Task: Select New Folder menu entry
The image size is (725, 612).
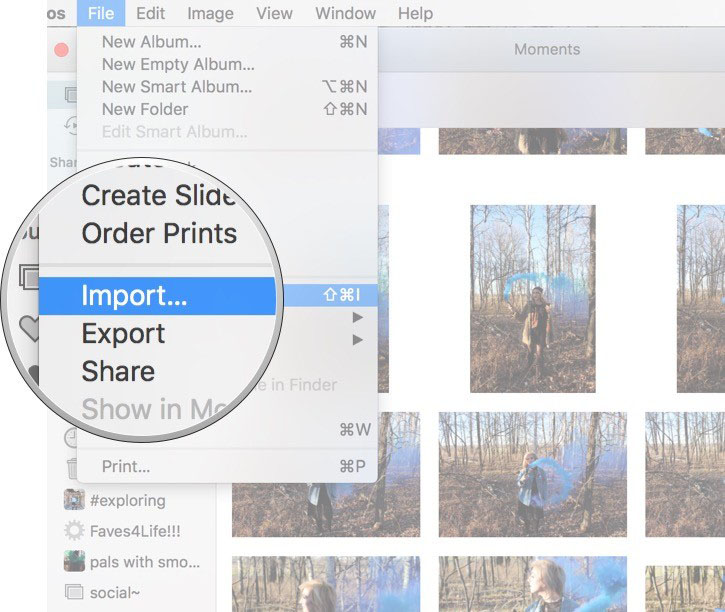Action: click(x=227, y=109)
